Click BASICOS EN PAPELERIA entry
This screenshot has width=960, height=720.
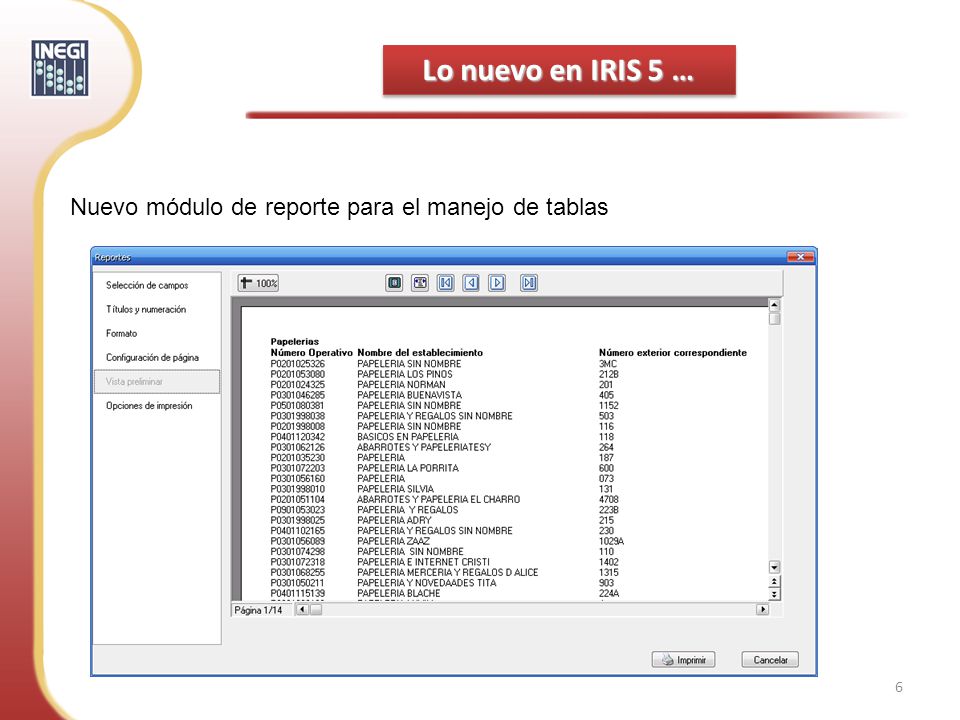coord(408,437)
